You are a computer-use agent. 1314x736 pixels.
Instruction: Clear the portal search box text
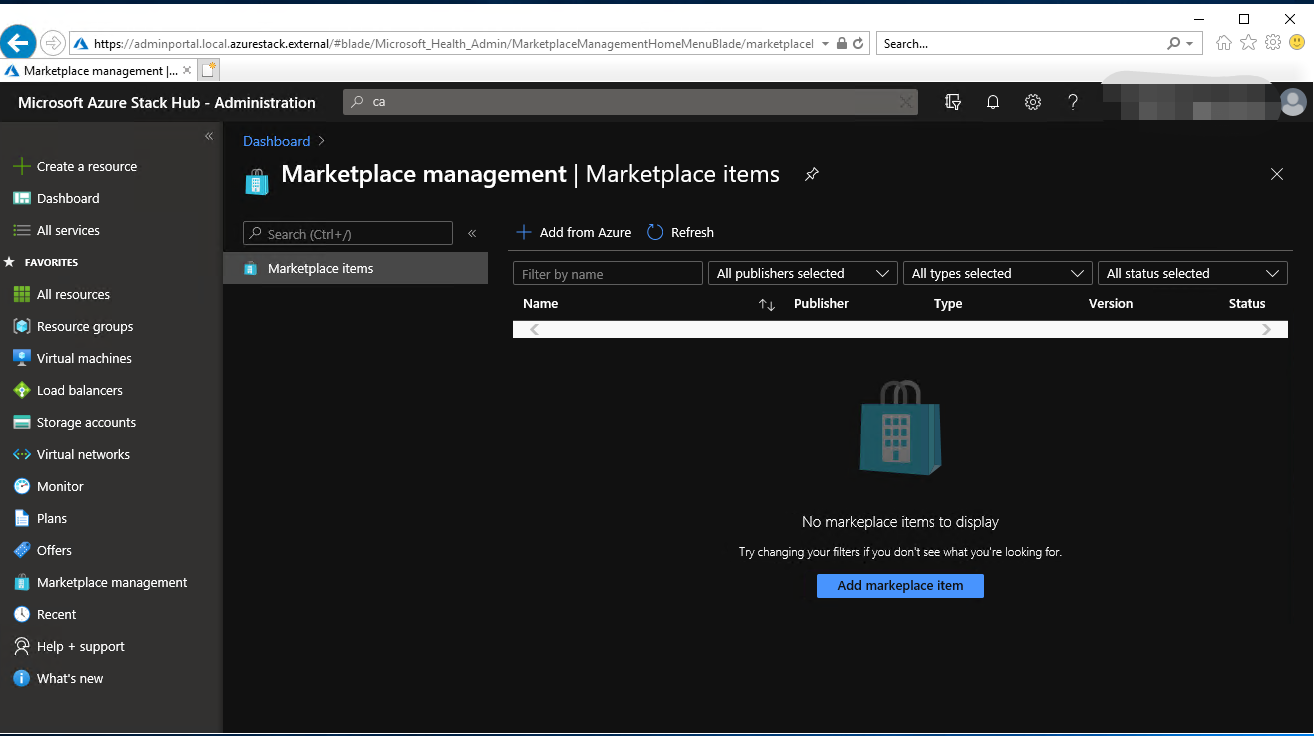[x=905, y=102]
